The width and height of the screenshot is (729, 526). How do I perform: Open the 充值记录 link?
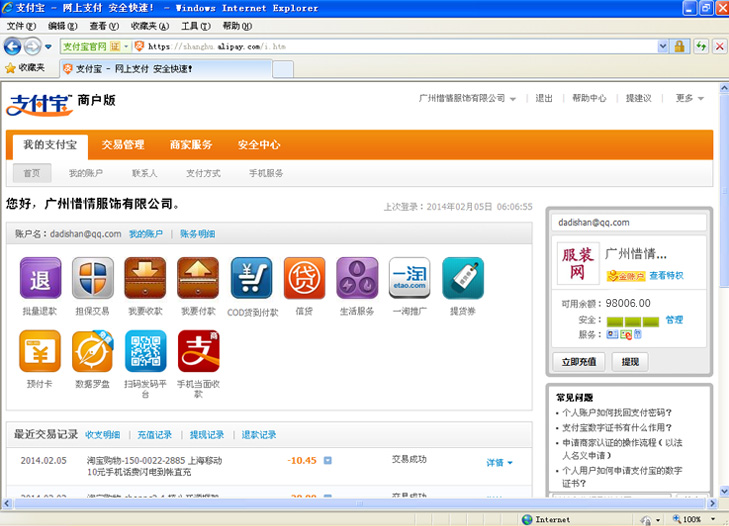coord(154,435)
